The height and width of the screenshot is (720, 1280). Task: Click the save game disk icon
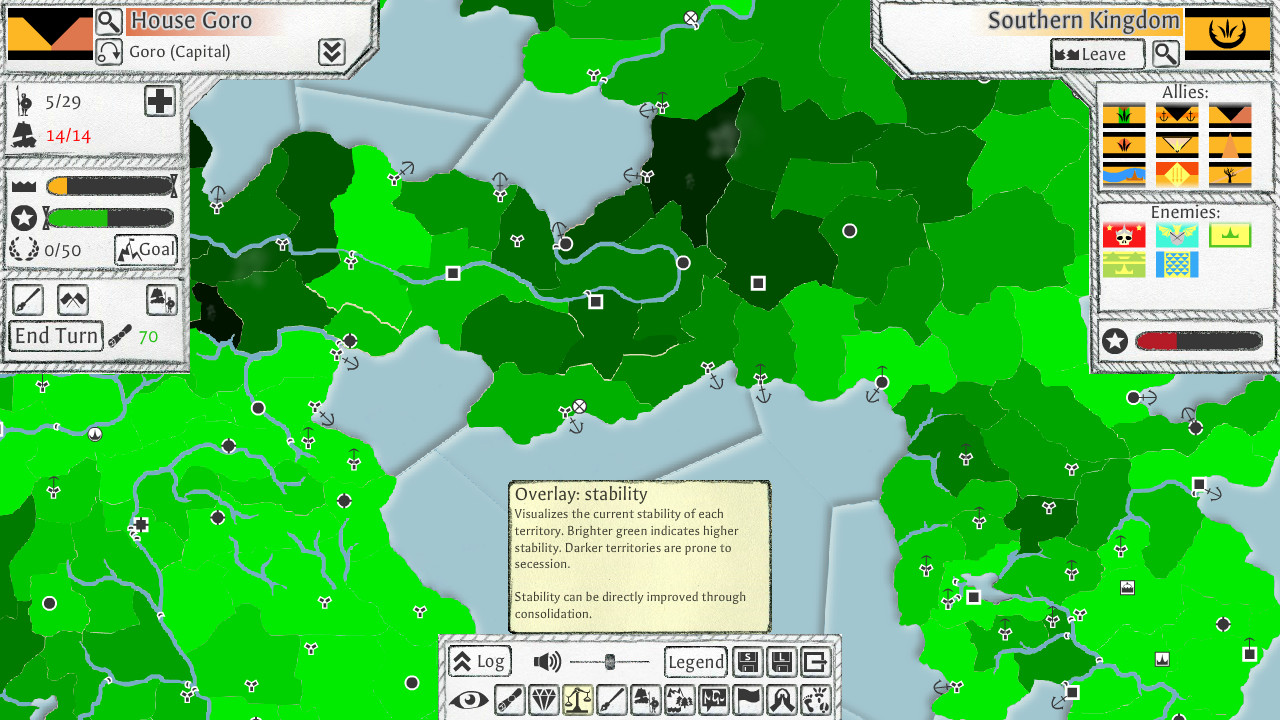pyautogui.click(x=749, y=662)
